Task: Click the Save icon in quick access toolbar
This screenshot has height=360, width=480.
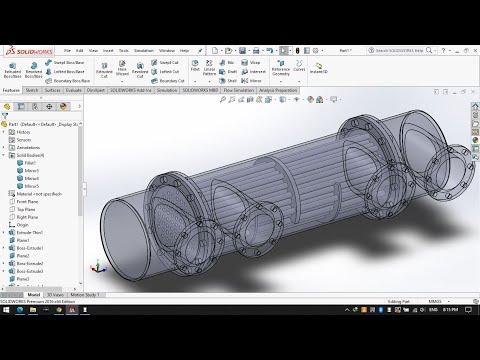Action: pos(242,51)
